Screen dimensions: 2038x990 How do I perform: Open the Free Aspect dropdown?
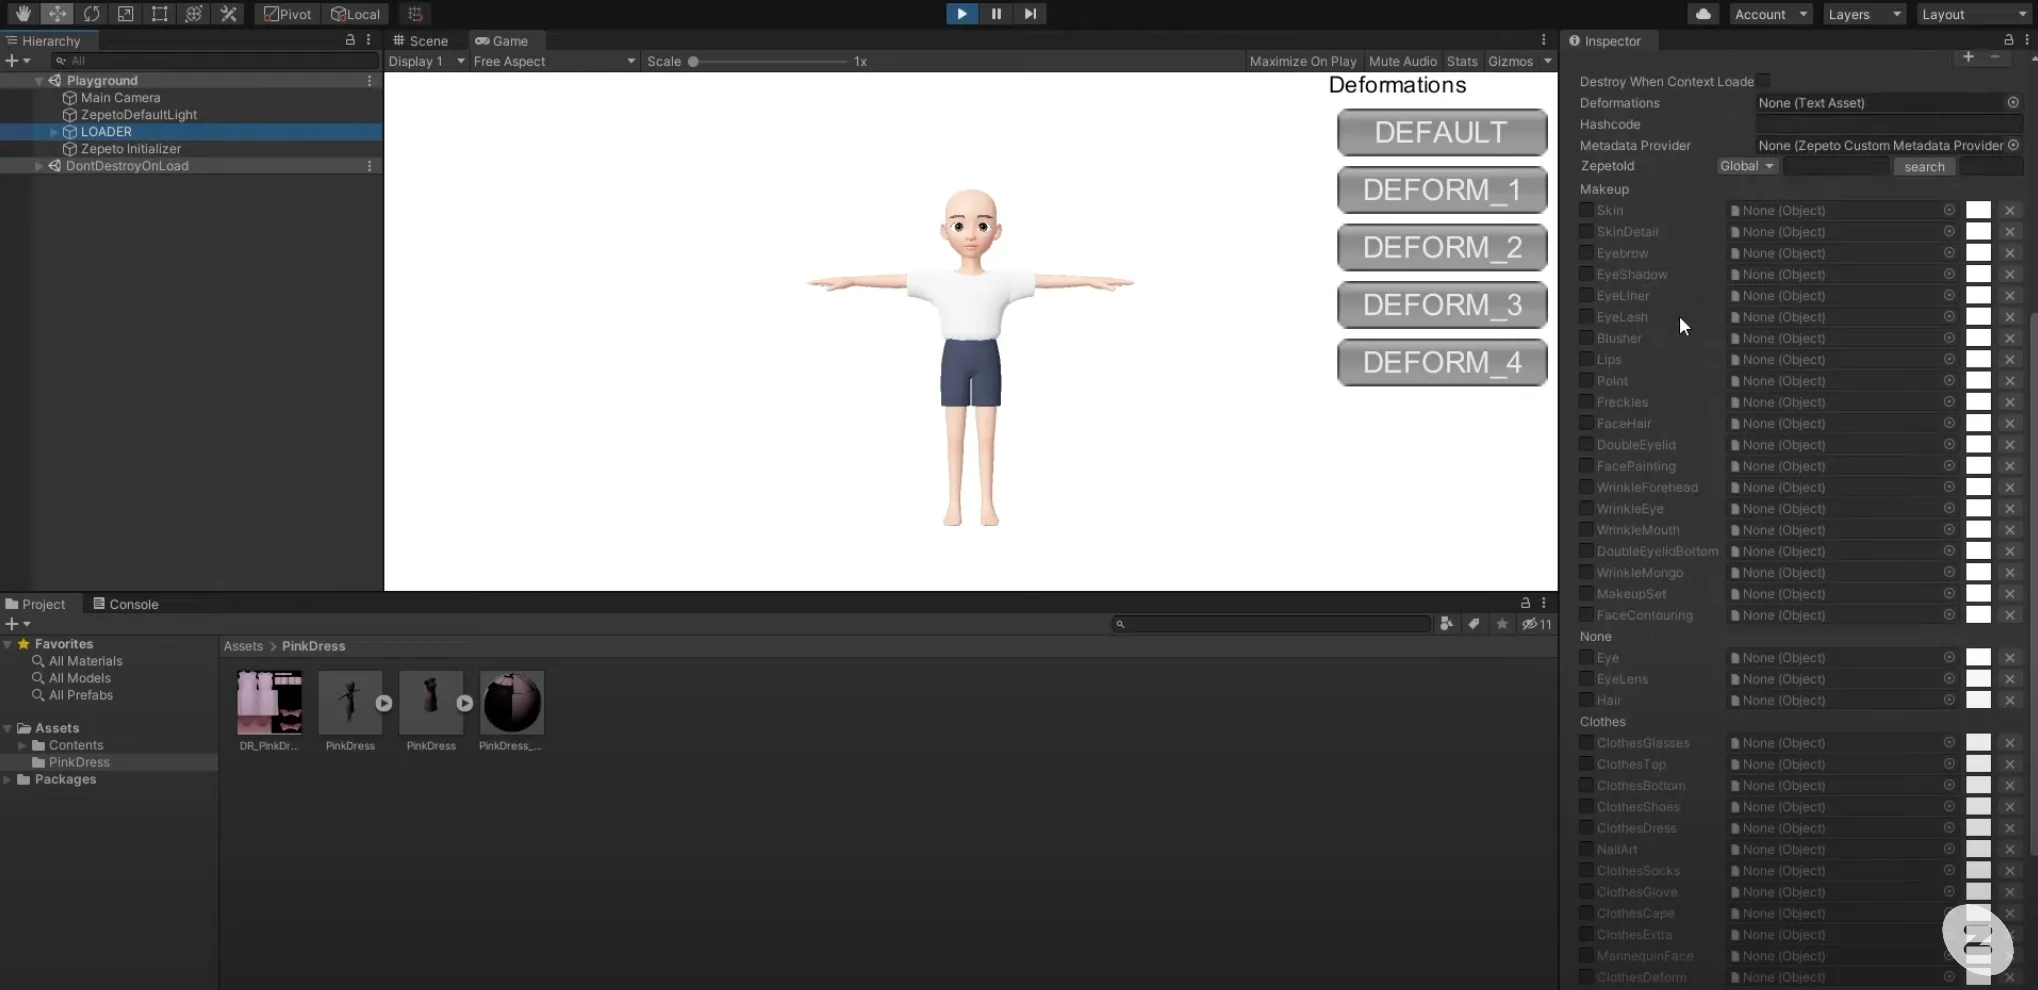pos(554,61)
